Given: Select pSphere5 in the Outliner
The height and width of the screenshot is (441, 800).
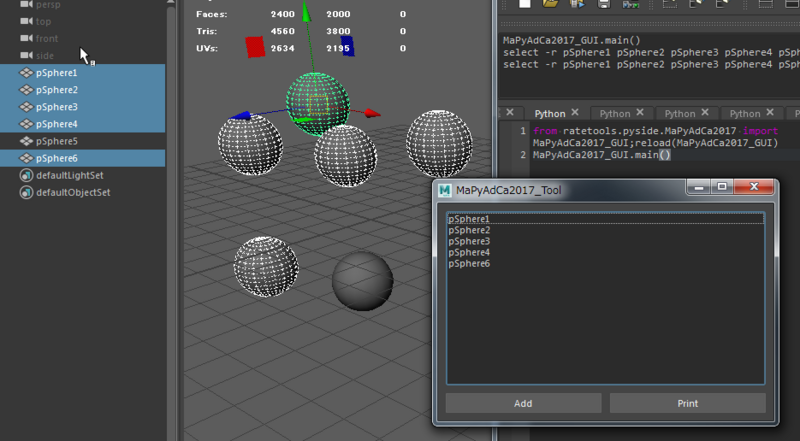Looking at the screenshot, I should [x=83, y=141].
